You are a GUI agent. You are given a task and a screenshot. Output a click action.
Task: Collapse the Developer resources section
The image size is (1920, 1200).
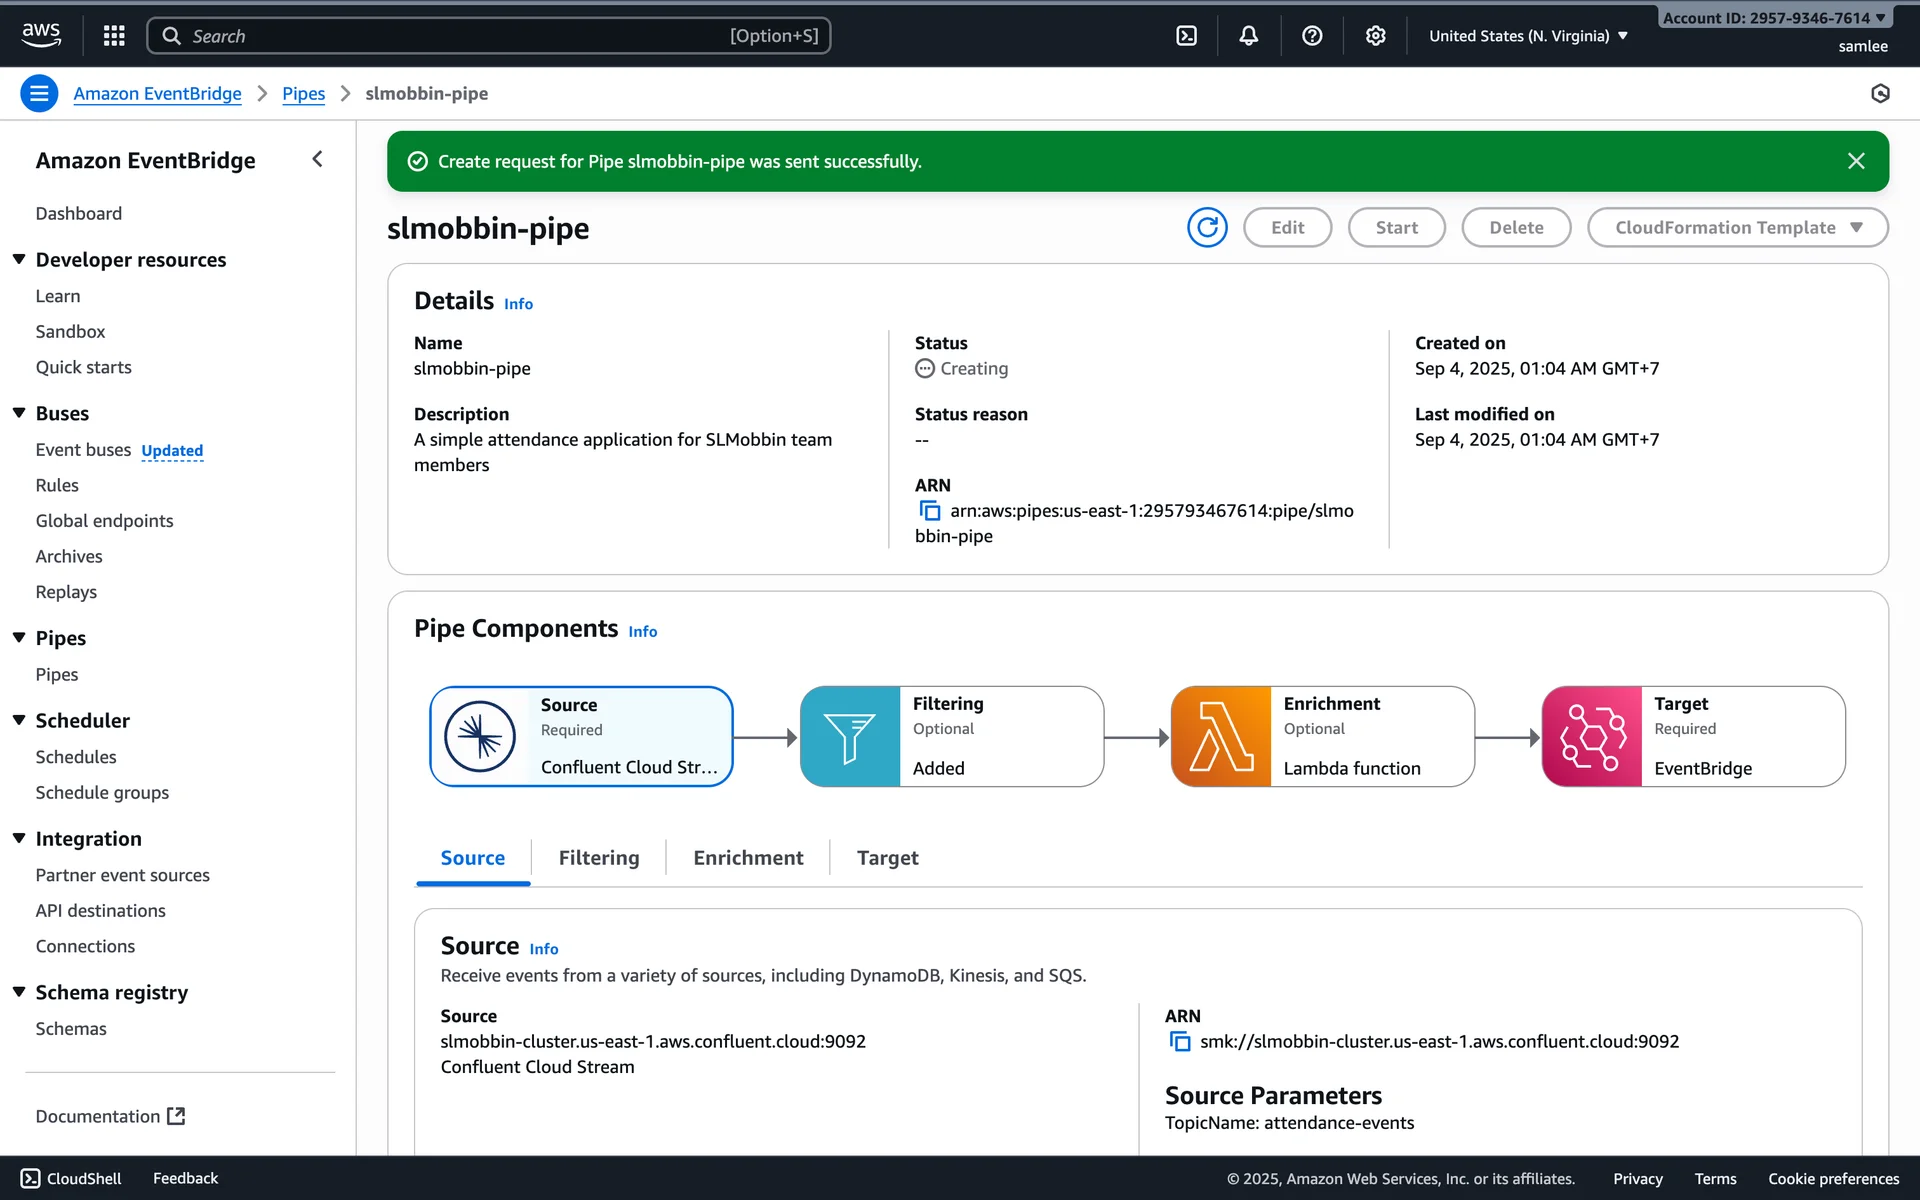[x=19, y=260]
